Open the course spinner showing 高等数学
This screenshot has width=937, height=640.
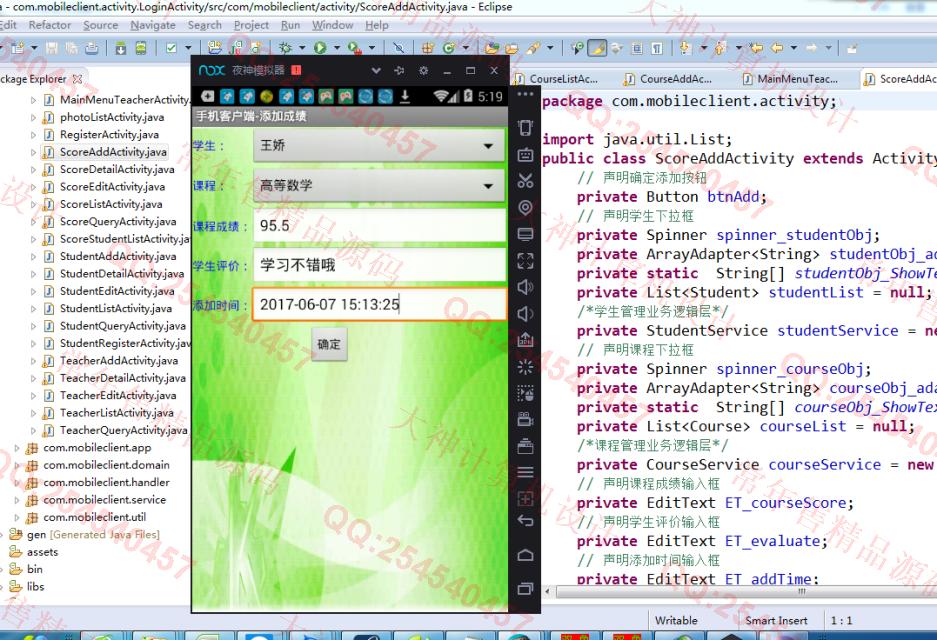click(x=379, y=185)
